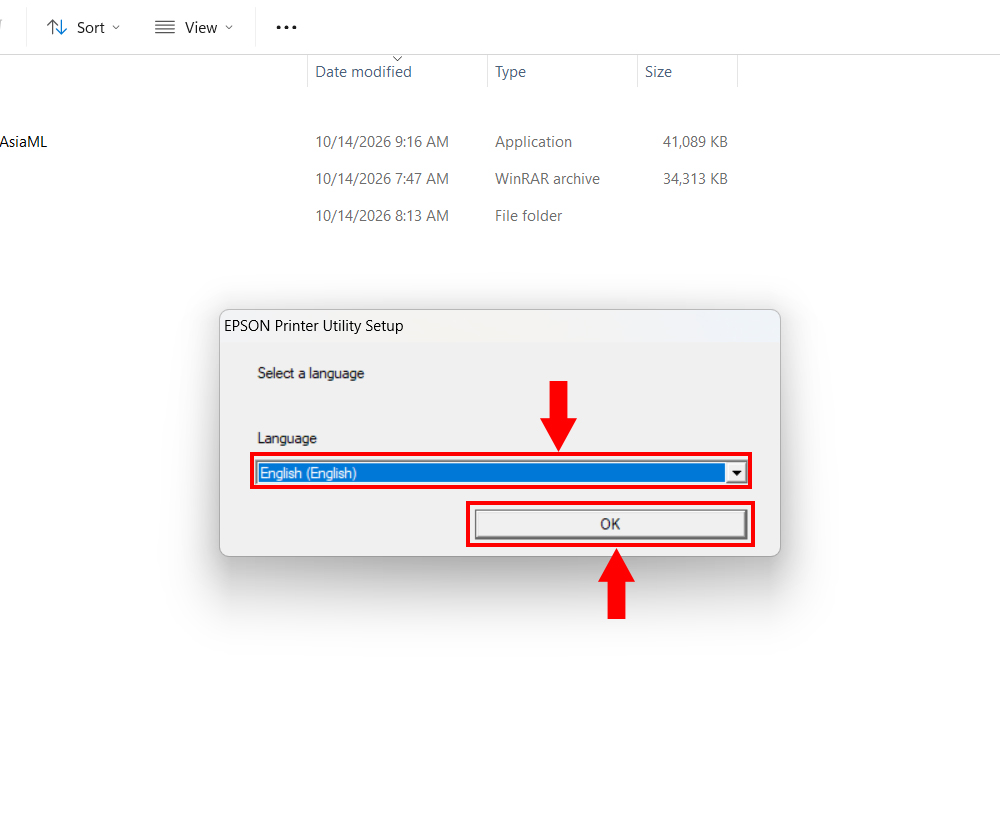
Task: Click the WinRAR archive type entry
Action: 547,179
